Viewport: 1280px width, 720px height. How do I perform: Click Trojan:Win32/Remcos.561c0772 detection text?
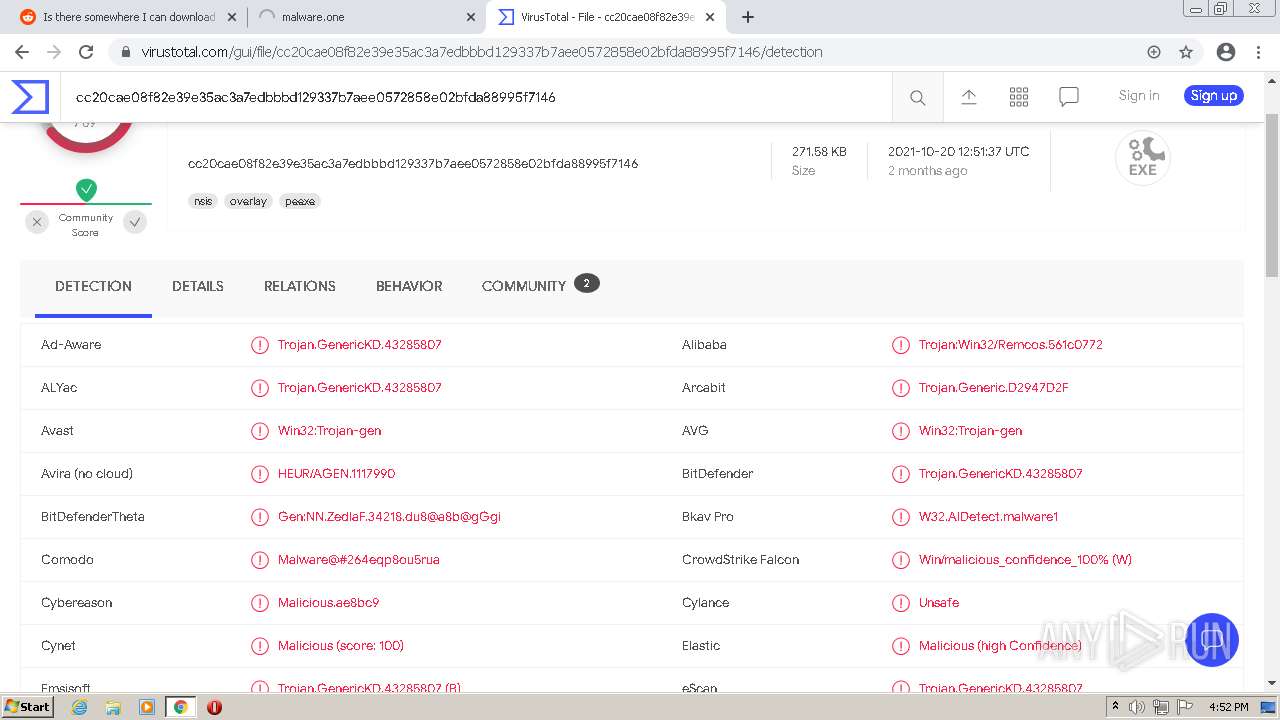1011,345
